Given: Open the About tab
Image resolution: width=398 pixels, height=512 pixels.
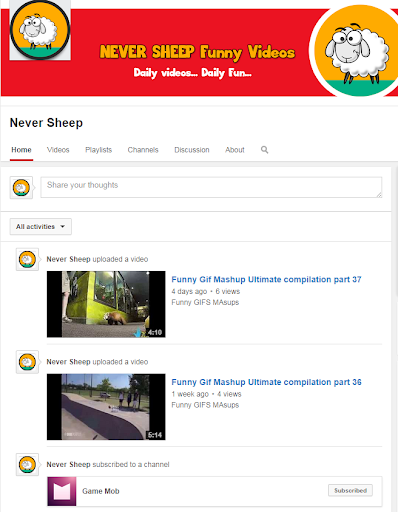Looking at the screenshot, I should [x=235, y=150].
